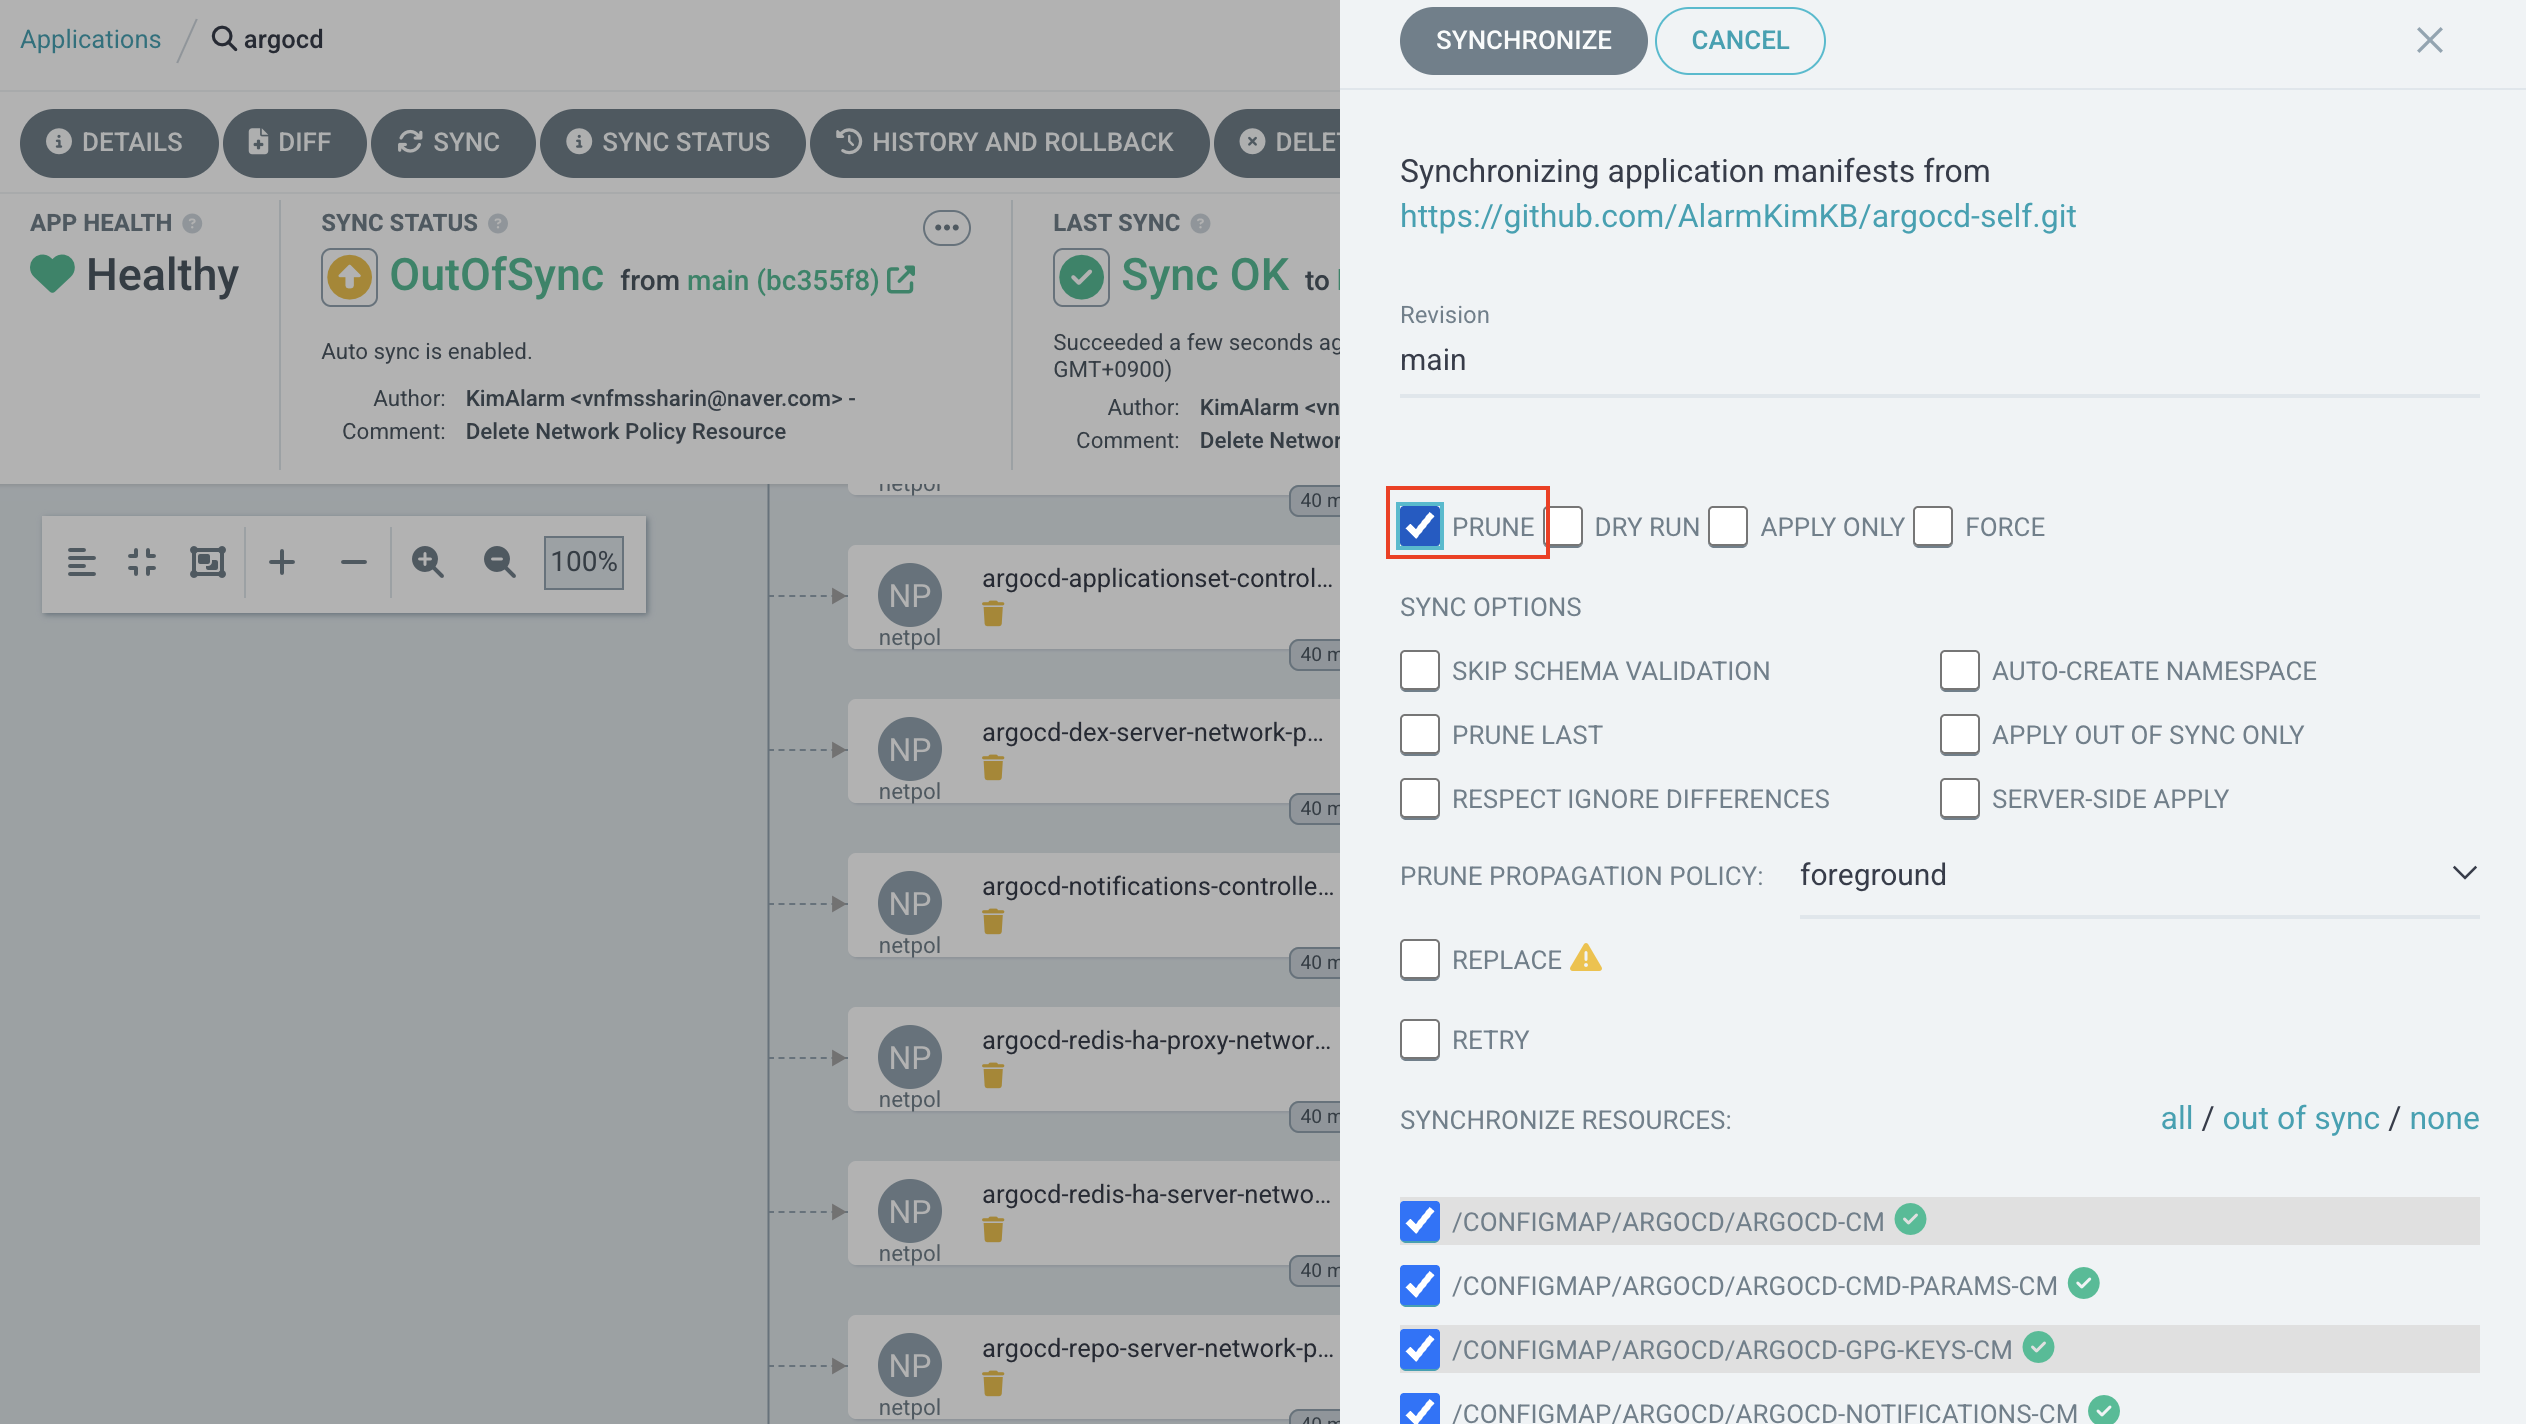The image size is (2526, 1424).
Task: Click the align tree layout icon
Action: pos(81,562)
